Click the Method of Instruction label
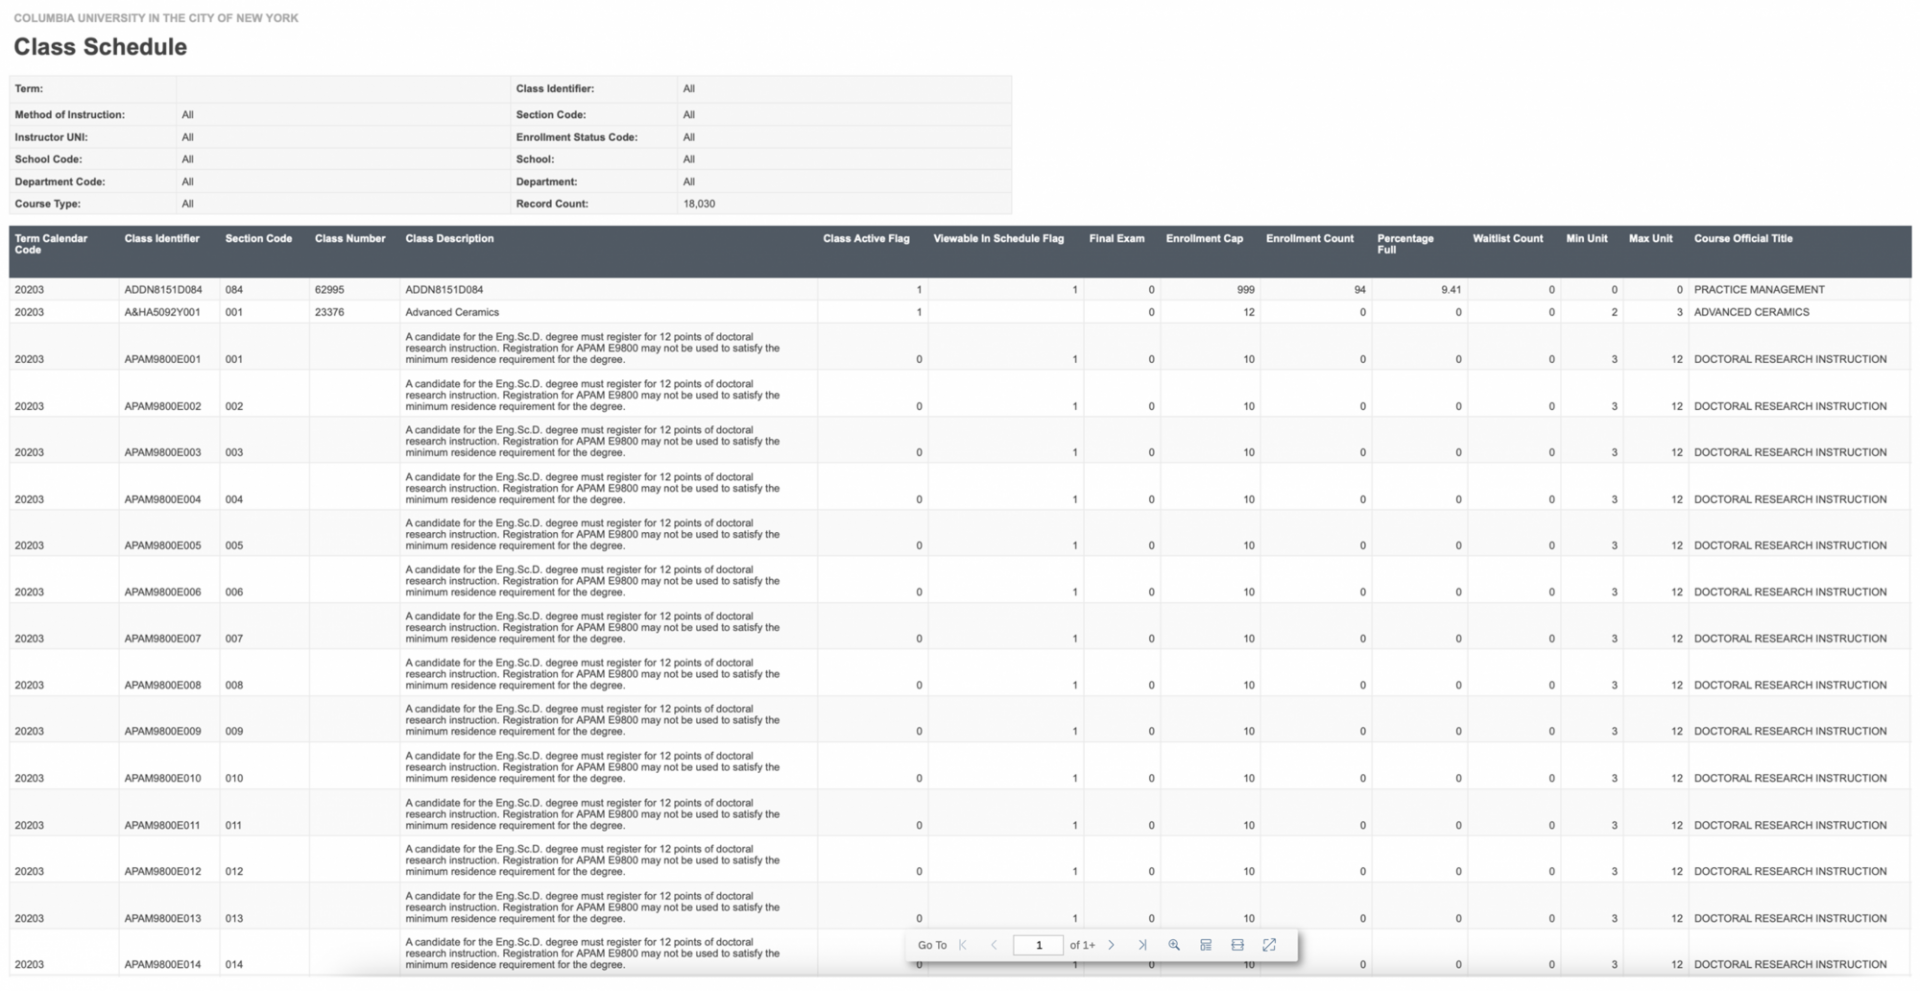 pos(70,115)
